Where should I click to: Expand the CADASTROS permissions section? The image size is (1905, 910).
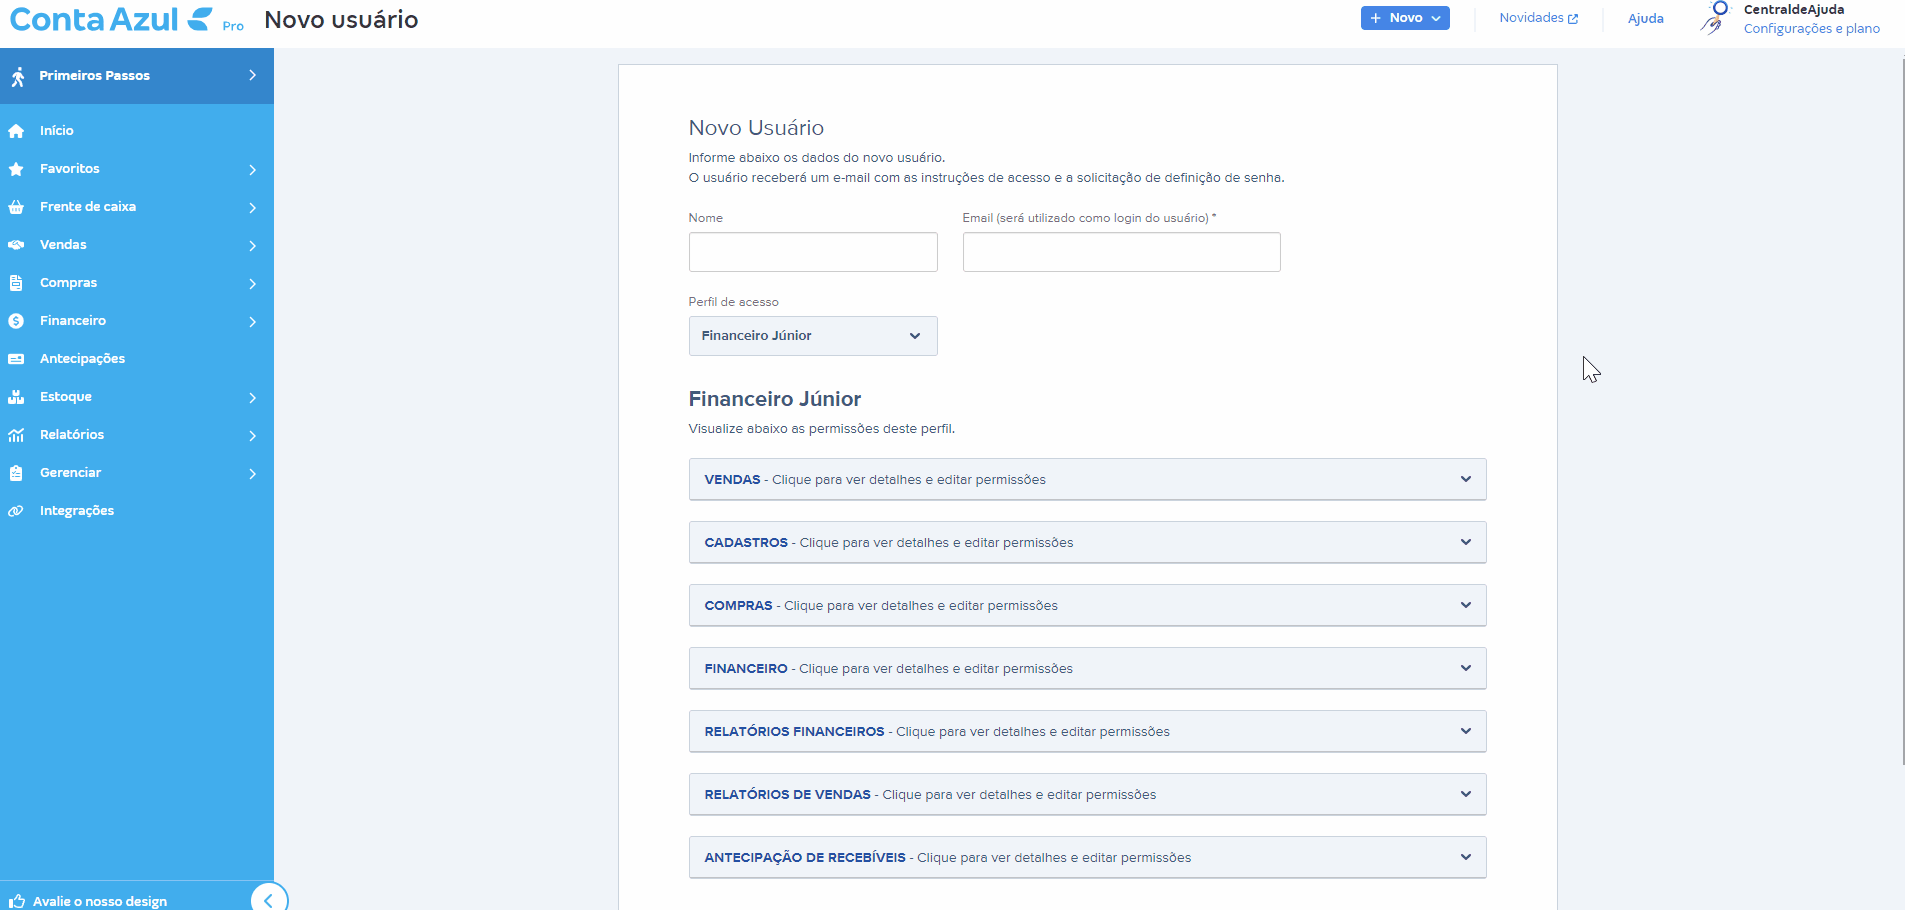coord(1087,543)
